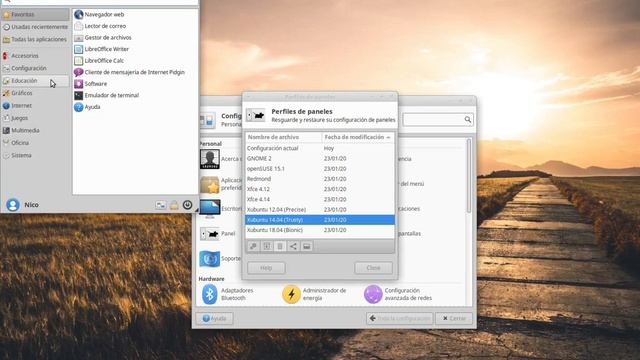Open the Configuración category
Viewport: 640px width, 360px height.
35,68
